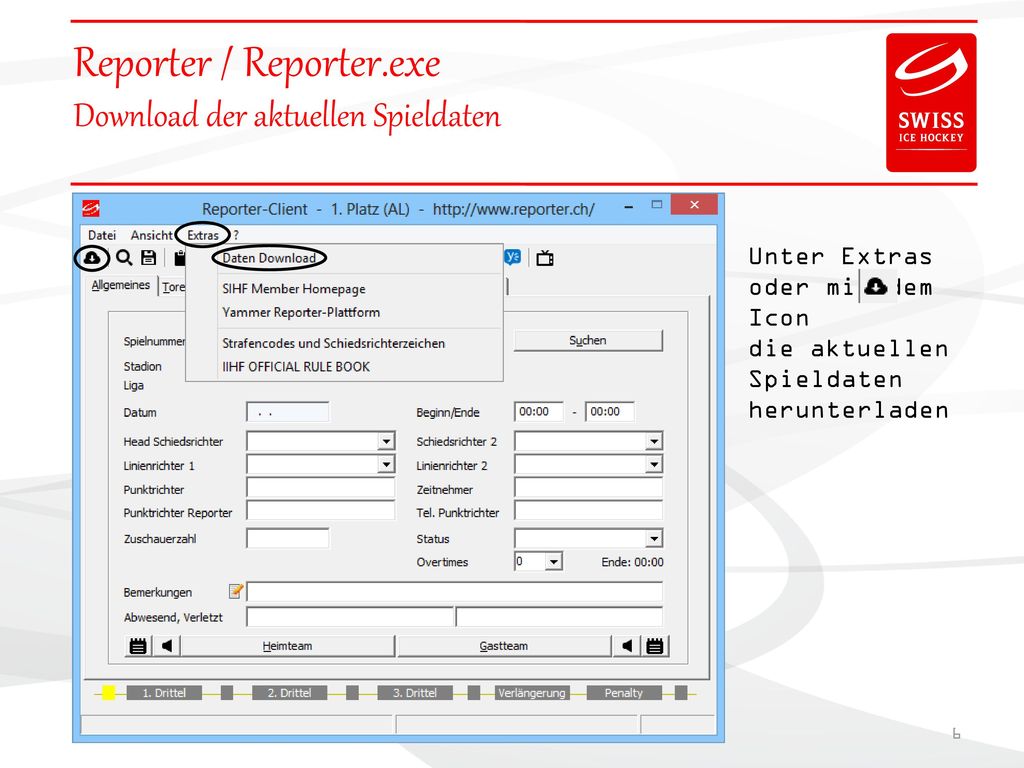Click the Gastteam button
This screenshot has height=768, width=1024.
coord(504,646)
